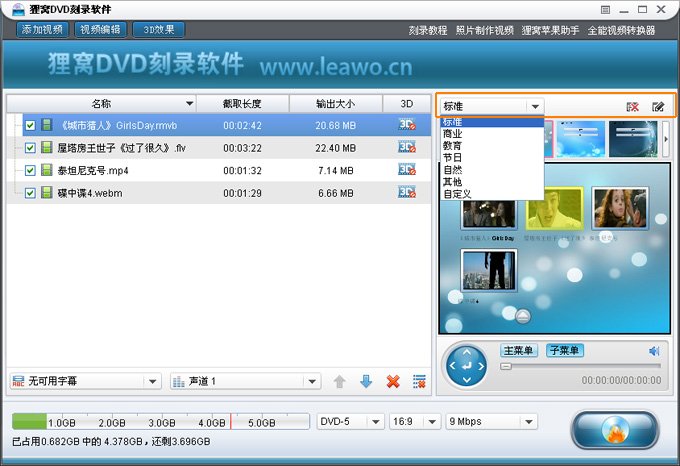This screenshot has width=680, height=466.
Task: Click video file icon of GirlsDay.rmvb
Action: click(46, 125)
